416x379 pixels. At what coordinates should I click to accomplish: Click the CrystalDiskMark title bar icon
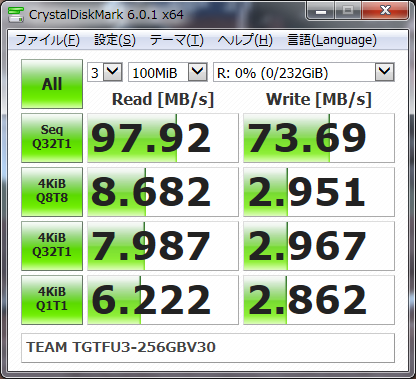click(x=16, y=14)
